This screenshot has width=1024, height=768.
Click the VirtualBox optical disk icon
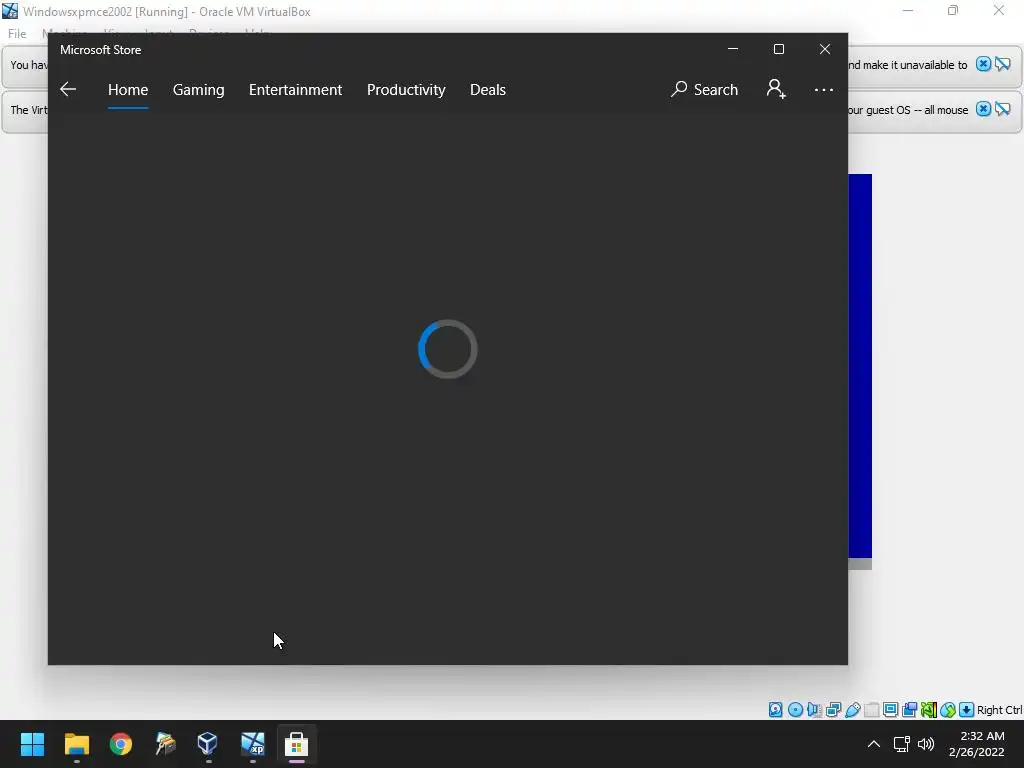(x=795, y=709)
